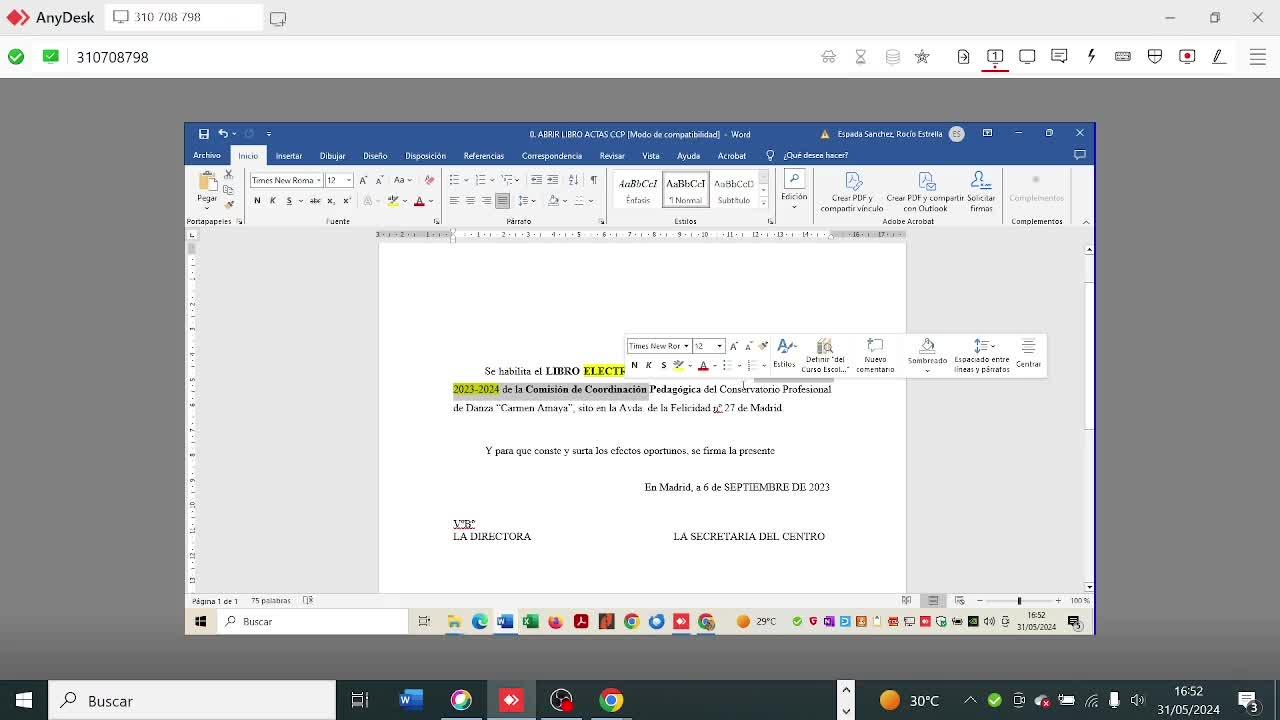Viewport: 1280px width, 720px height.
Task: Open the change case (Aa) dropdown
Action: coord(402,180)
